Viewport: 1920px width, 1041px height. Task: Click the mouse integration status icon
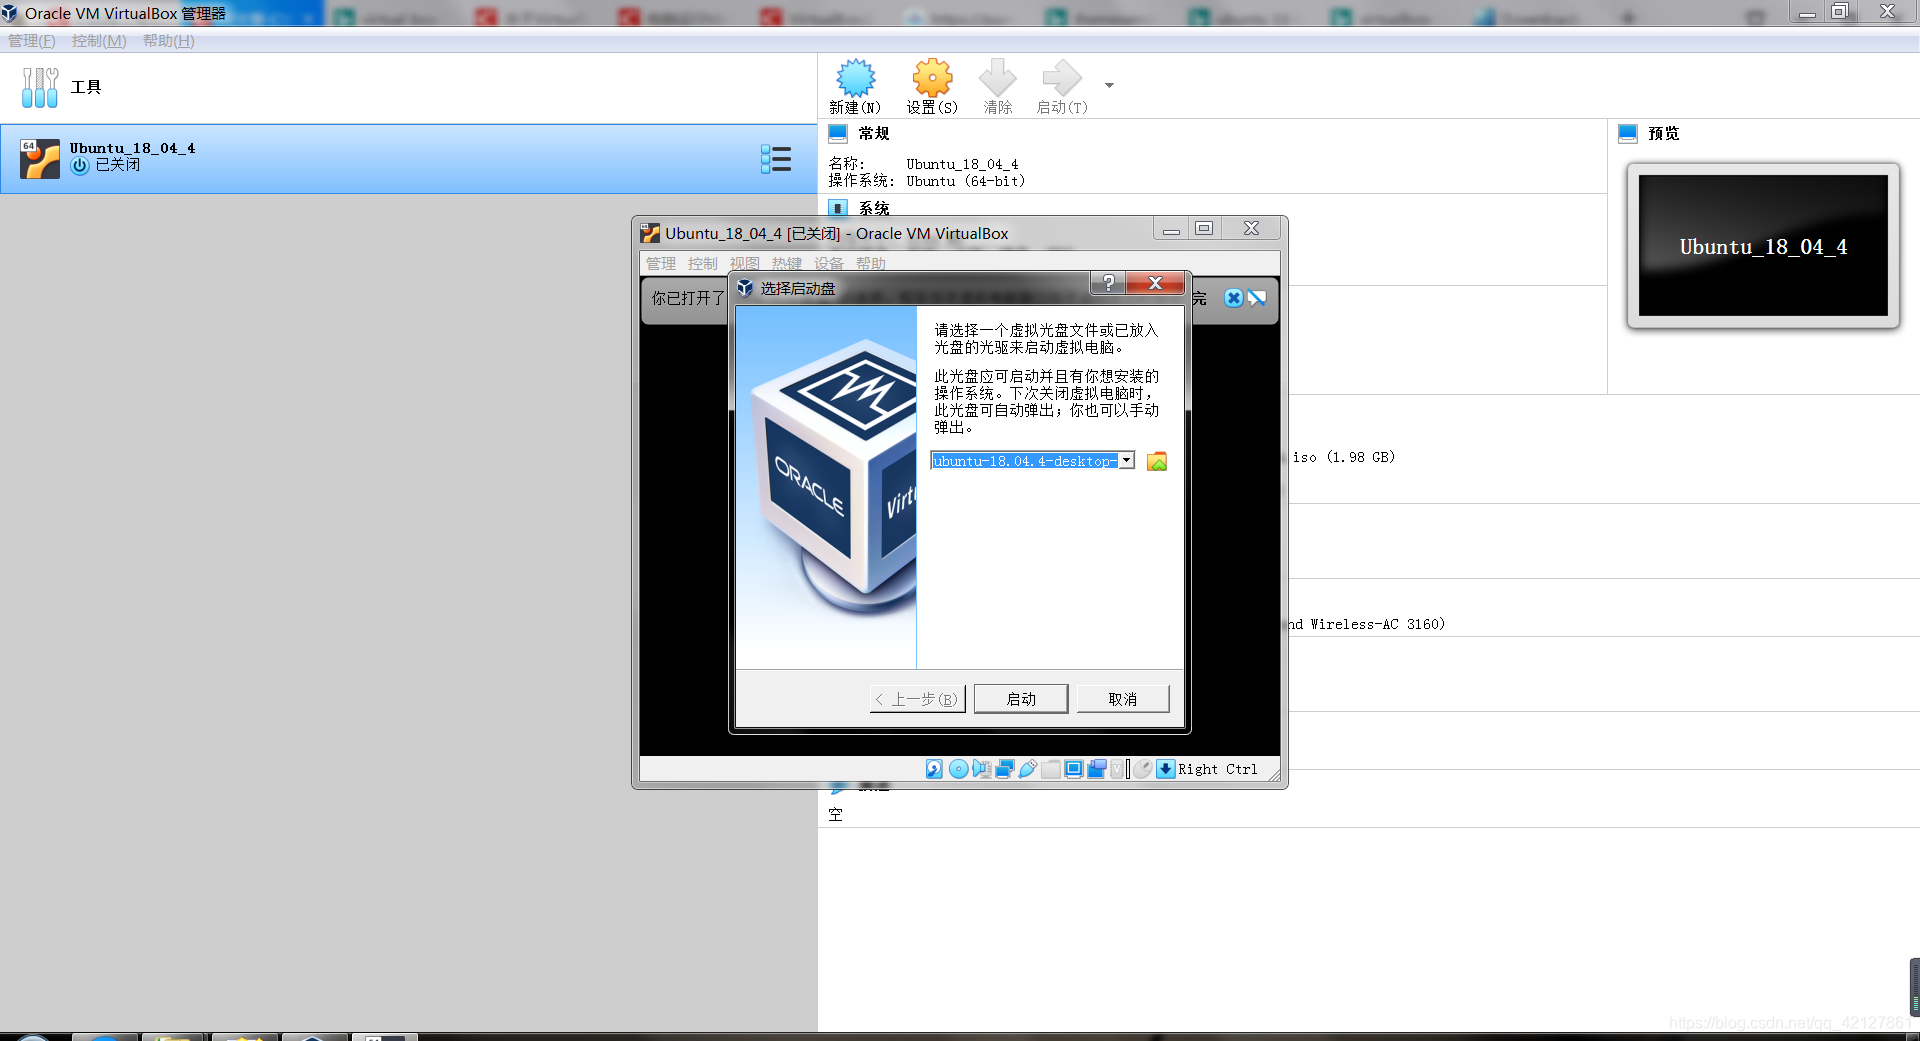[1143, 769]
